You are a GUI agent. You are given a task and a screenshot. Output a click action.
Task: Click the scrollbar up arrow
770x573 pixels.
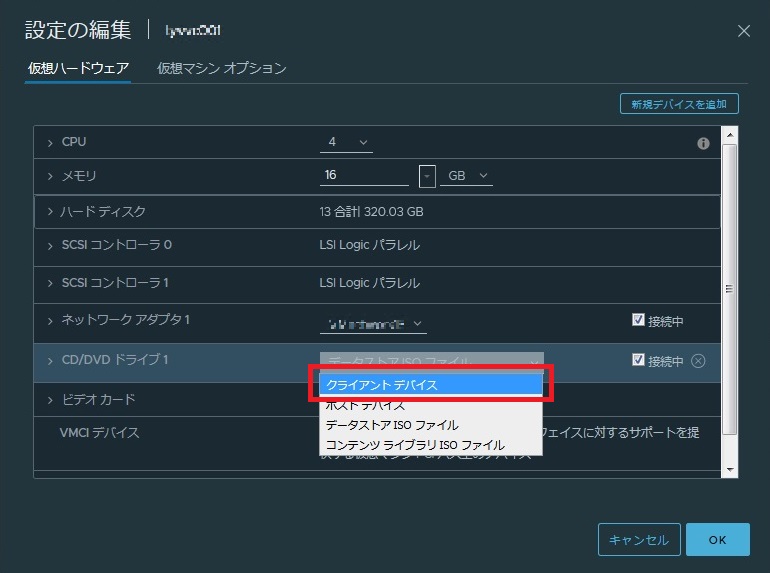coord(730,135)
